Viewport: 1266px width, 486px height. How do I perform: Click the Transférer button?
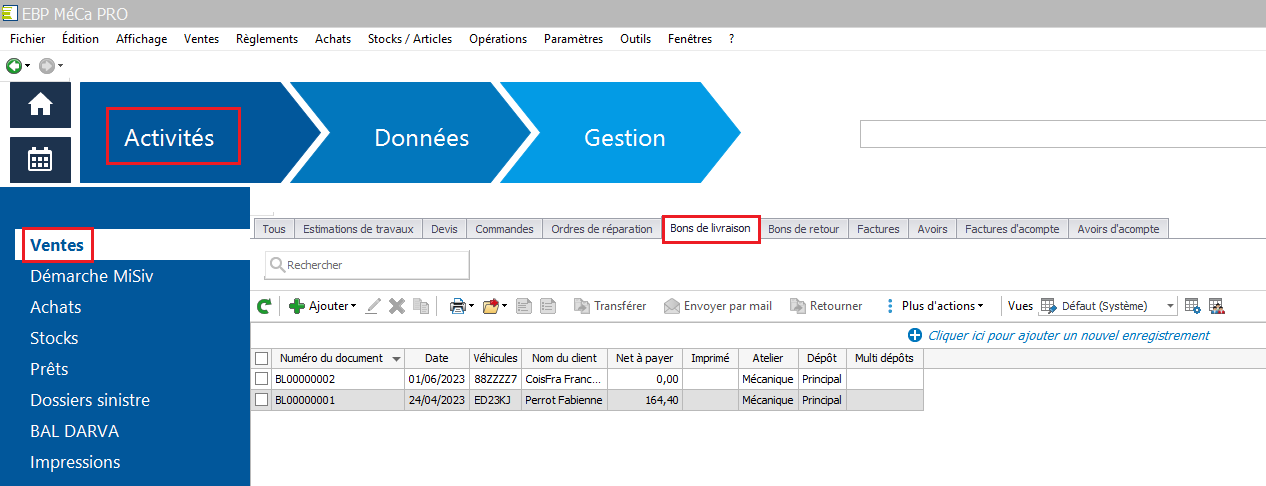[x=610, y=306]
